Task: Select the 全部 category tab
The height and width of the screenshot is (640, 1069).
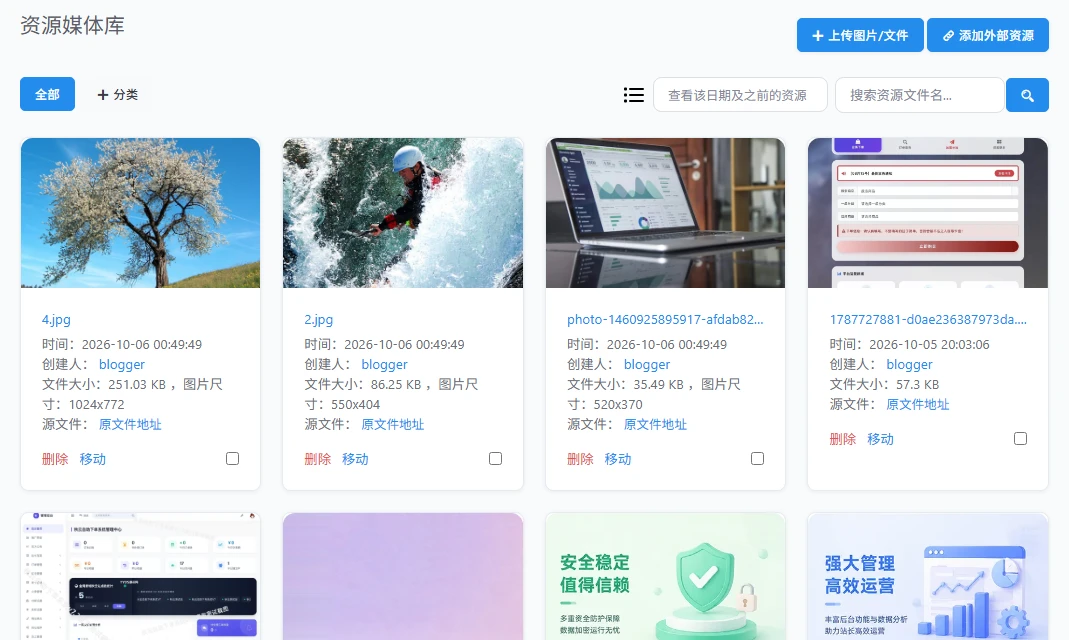Action: point(47,94)
